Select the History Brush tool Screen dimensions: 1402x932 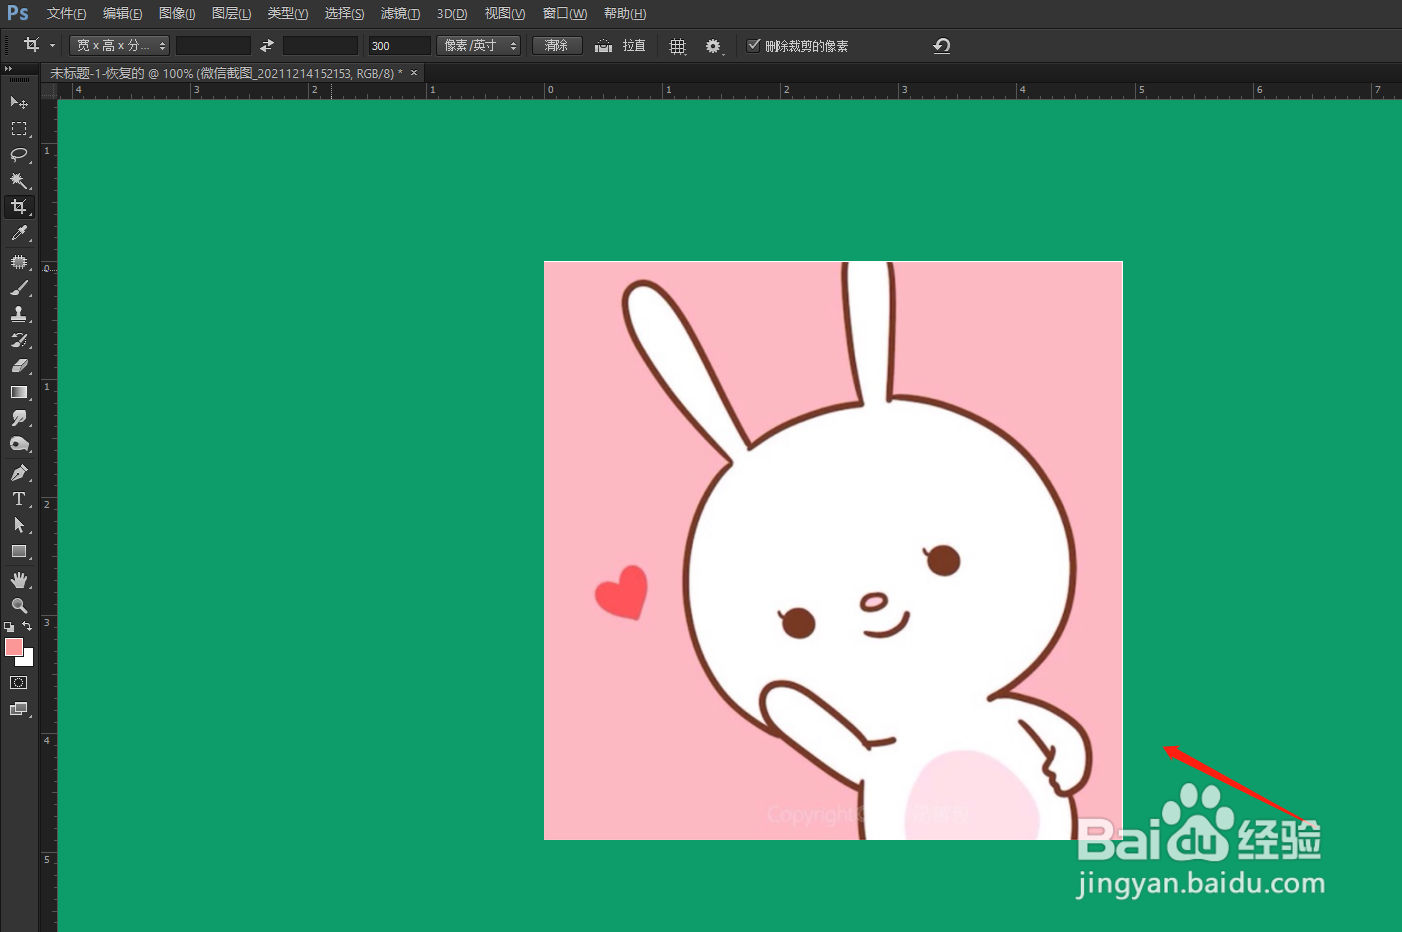pos(19,340)
